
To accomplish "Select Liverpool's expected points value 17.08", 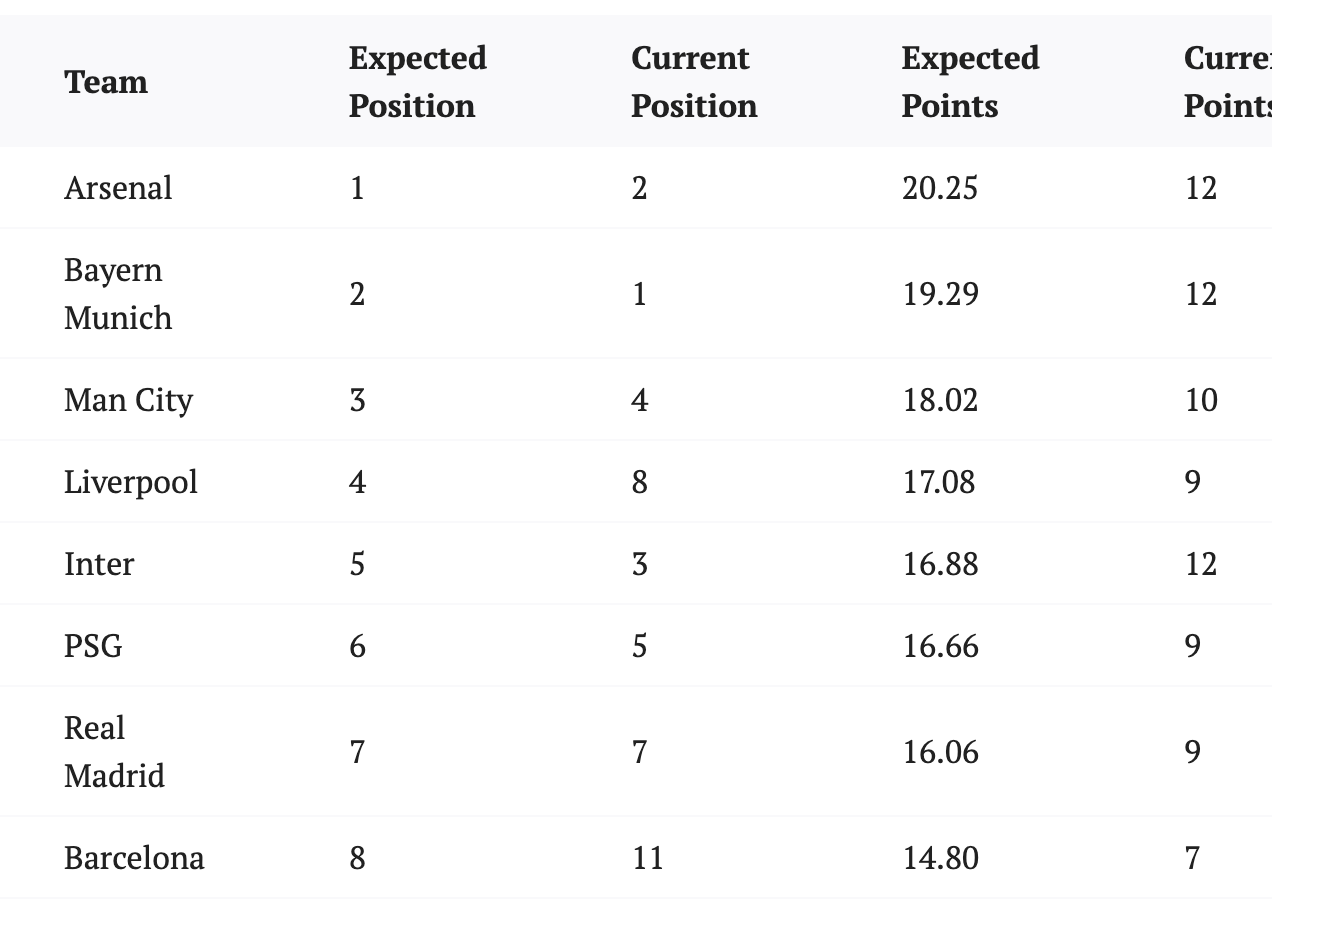I will (938, 482).
